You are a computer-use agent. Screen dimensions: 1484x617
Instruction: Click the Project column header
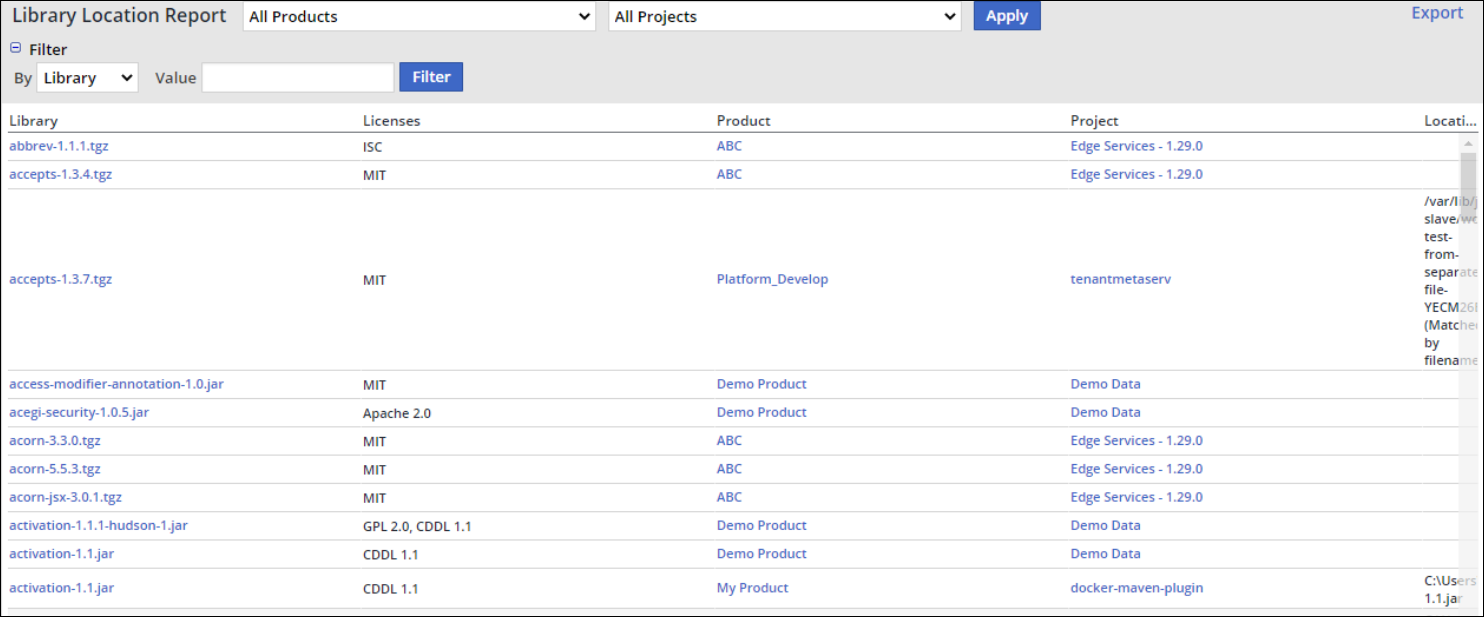1094,121
